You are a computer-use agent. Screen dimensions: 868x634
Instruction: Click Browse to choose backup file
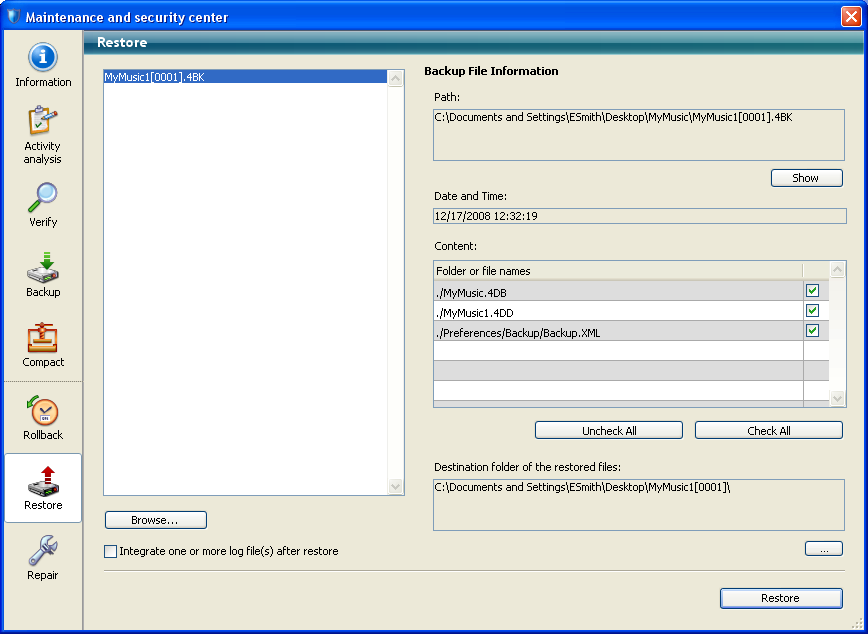[155, 520]
